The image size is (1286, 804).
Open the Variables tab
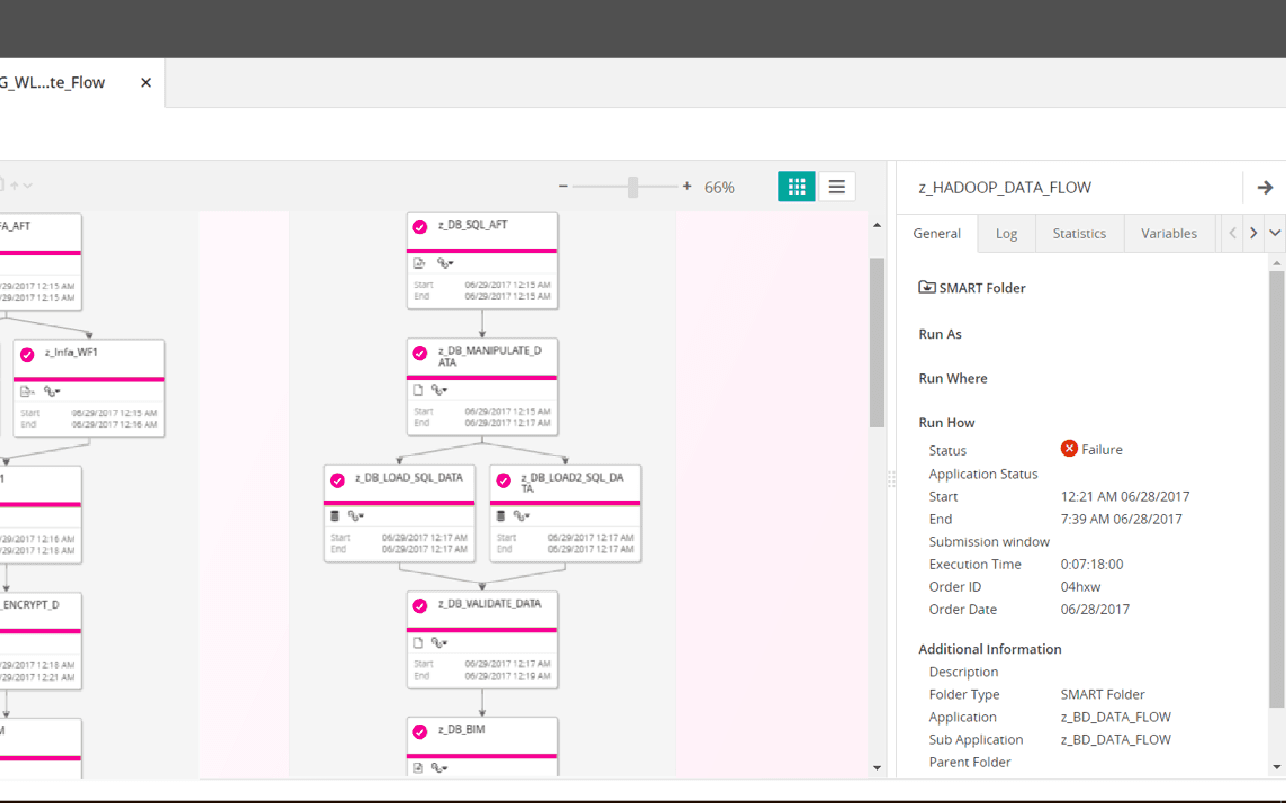tap(1169, 233)
